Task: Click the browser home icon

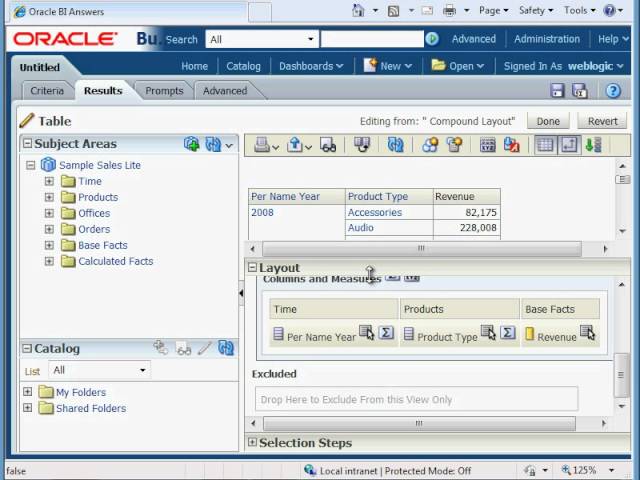Action: pyautogui.click(x=358, y=11)
